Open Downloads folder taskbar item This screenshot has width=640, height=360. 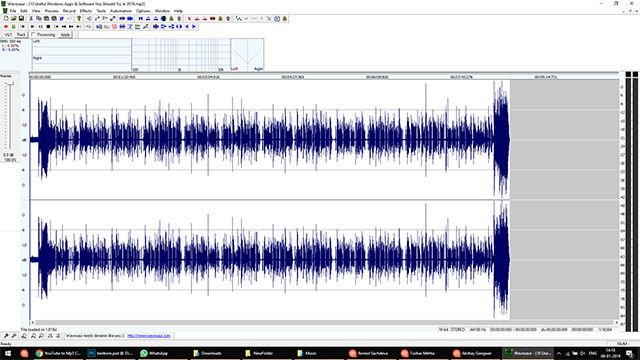point(208,353)
